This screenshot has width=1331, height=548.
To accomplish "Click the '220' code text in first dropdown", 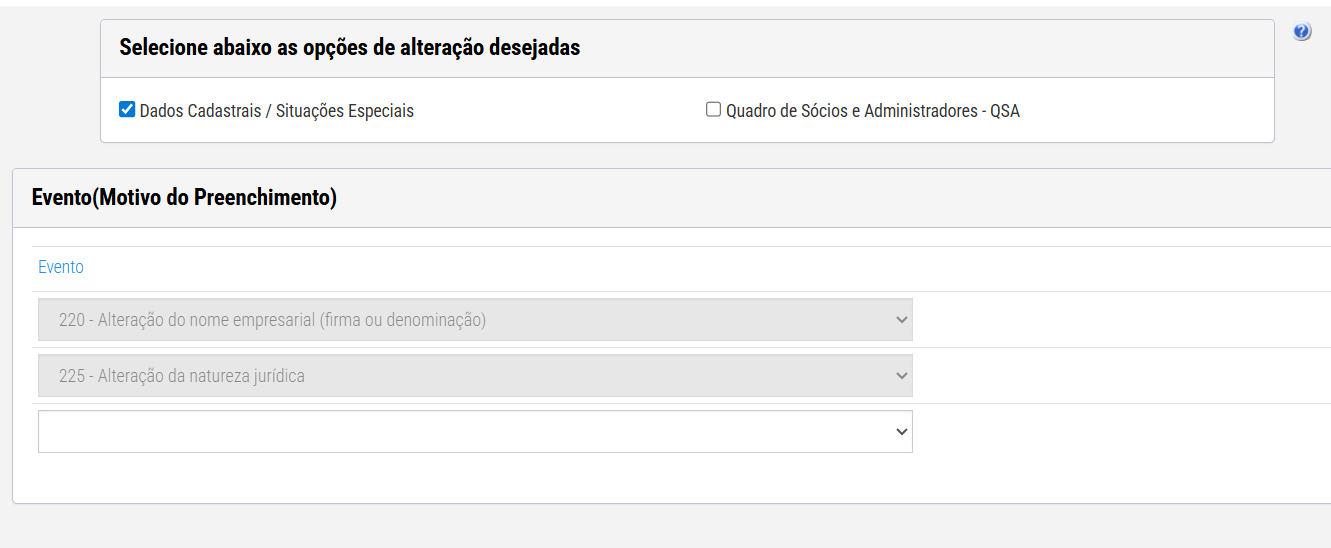I will pyautogui.click(x=72, y=320).
